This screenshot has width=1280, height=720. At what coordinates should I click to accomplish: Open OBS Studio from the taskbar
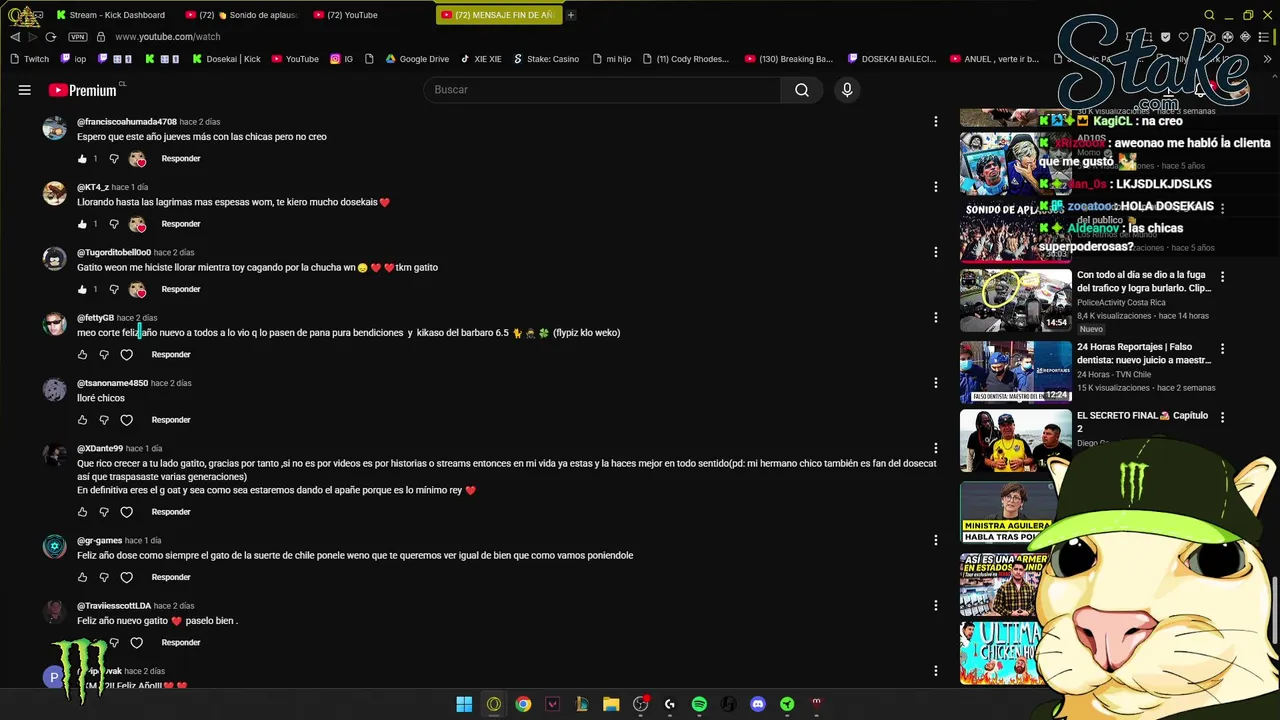click(x=641, y=704)
